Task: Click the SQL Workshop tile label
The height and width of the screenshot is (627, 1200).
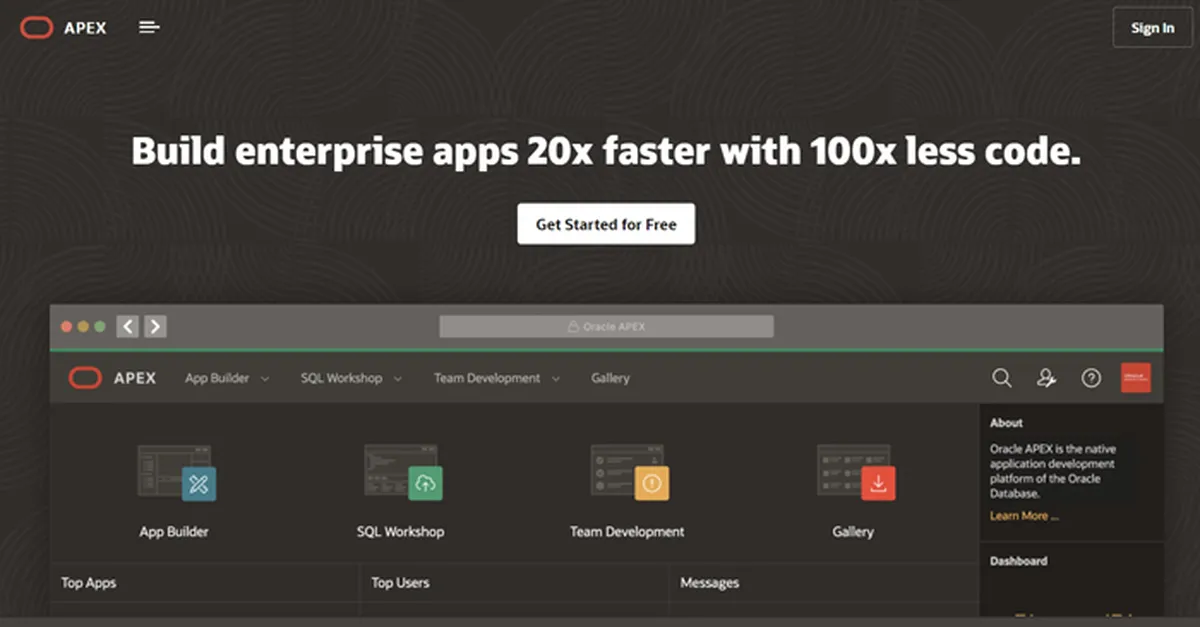Action: [400, 532]
